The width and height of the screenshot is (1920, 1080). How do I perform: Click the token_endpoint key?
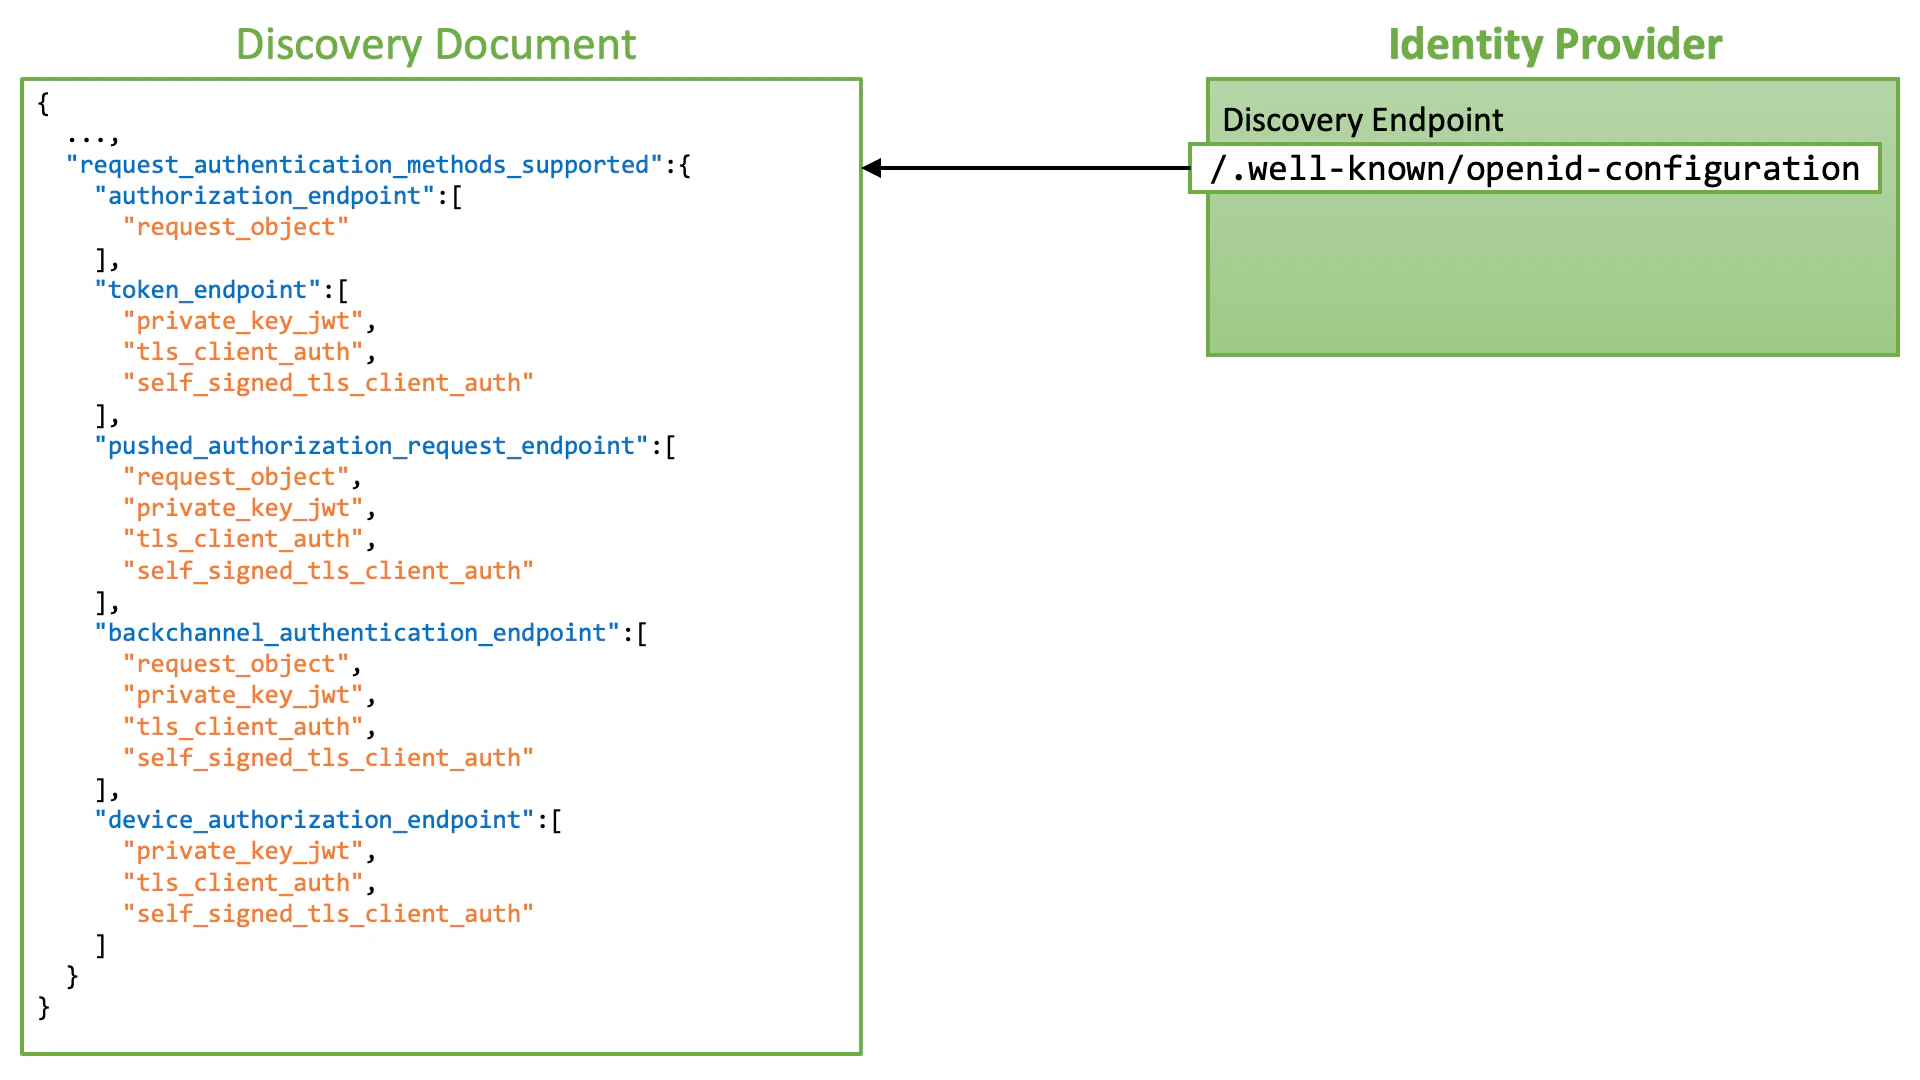[x=207, y=290]
